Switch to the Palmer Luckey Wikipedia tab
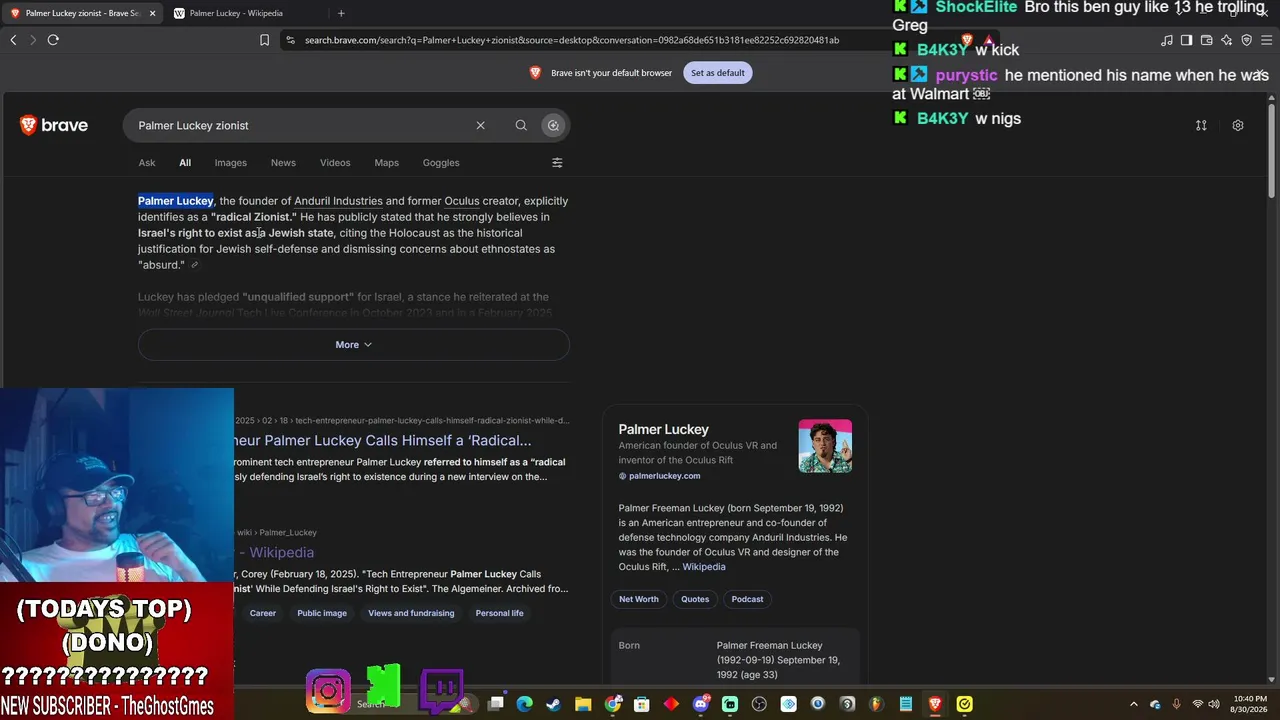This screenshot has height=720, width=1280. [x=236, y=13]
